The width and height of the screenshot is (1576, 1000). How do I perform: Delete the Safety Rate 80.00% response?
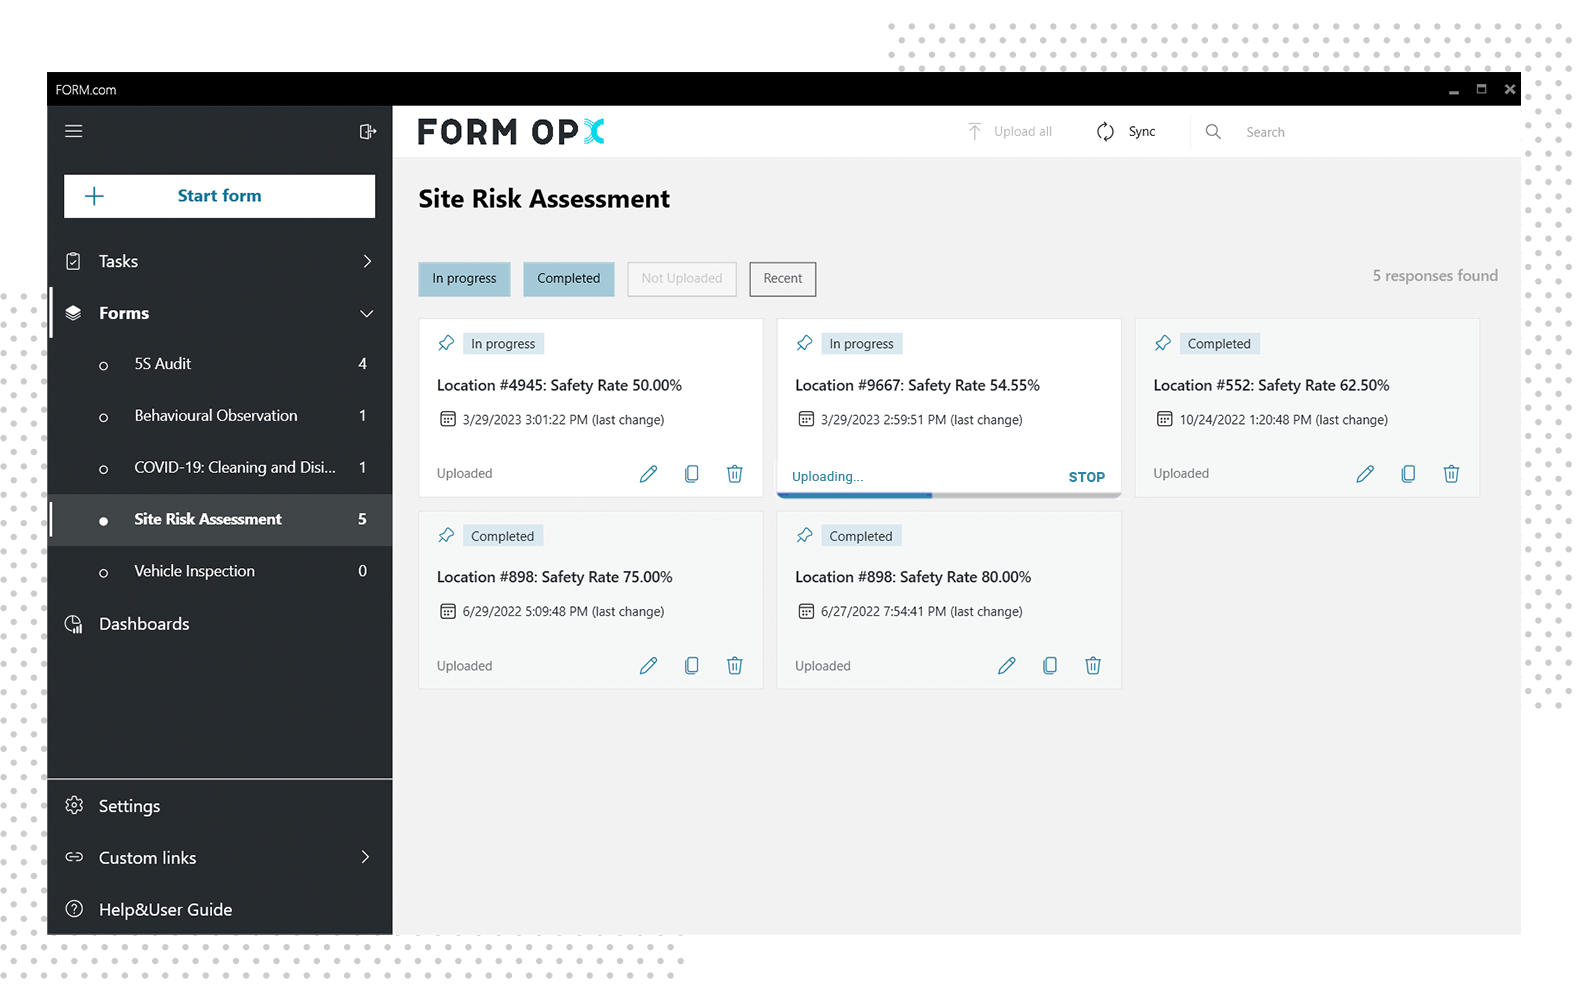click(1093, 666)
